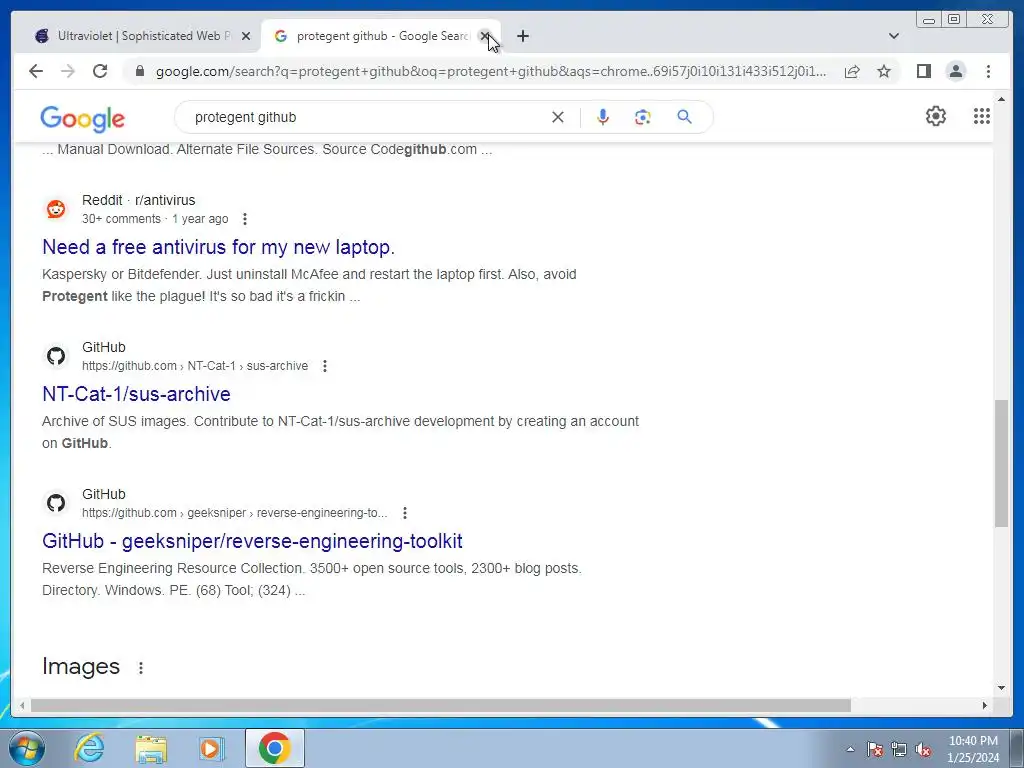Bookmark this page with the star icon
Screen dimensions: 1024x768
point(884,71)
